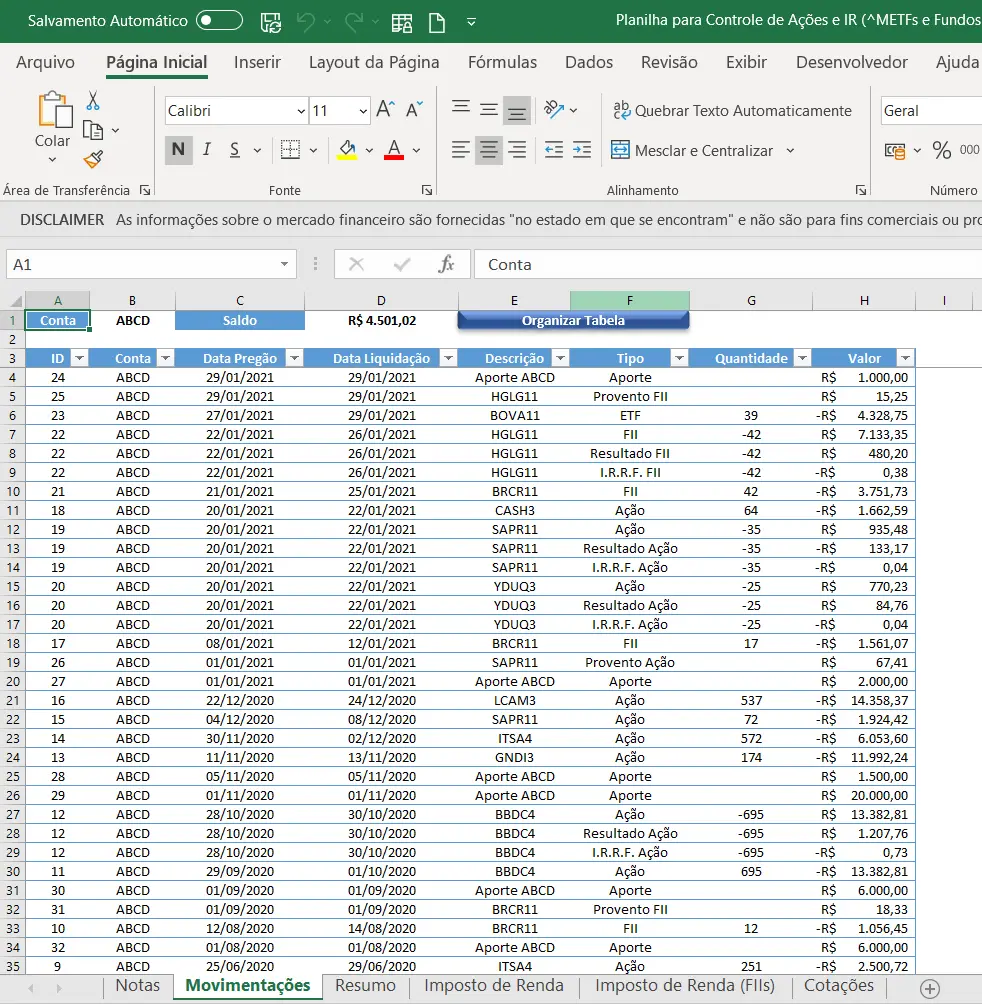Click the table icon in quick access toolbar
Viewport: 982px width, 1004px height.
point(401,23)
